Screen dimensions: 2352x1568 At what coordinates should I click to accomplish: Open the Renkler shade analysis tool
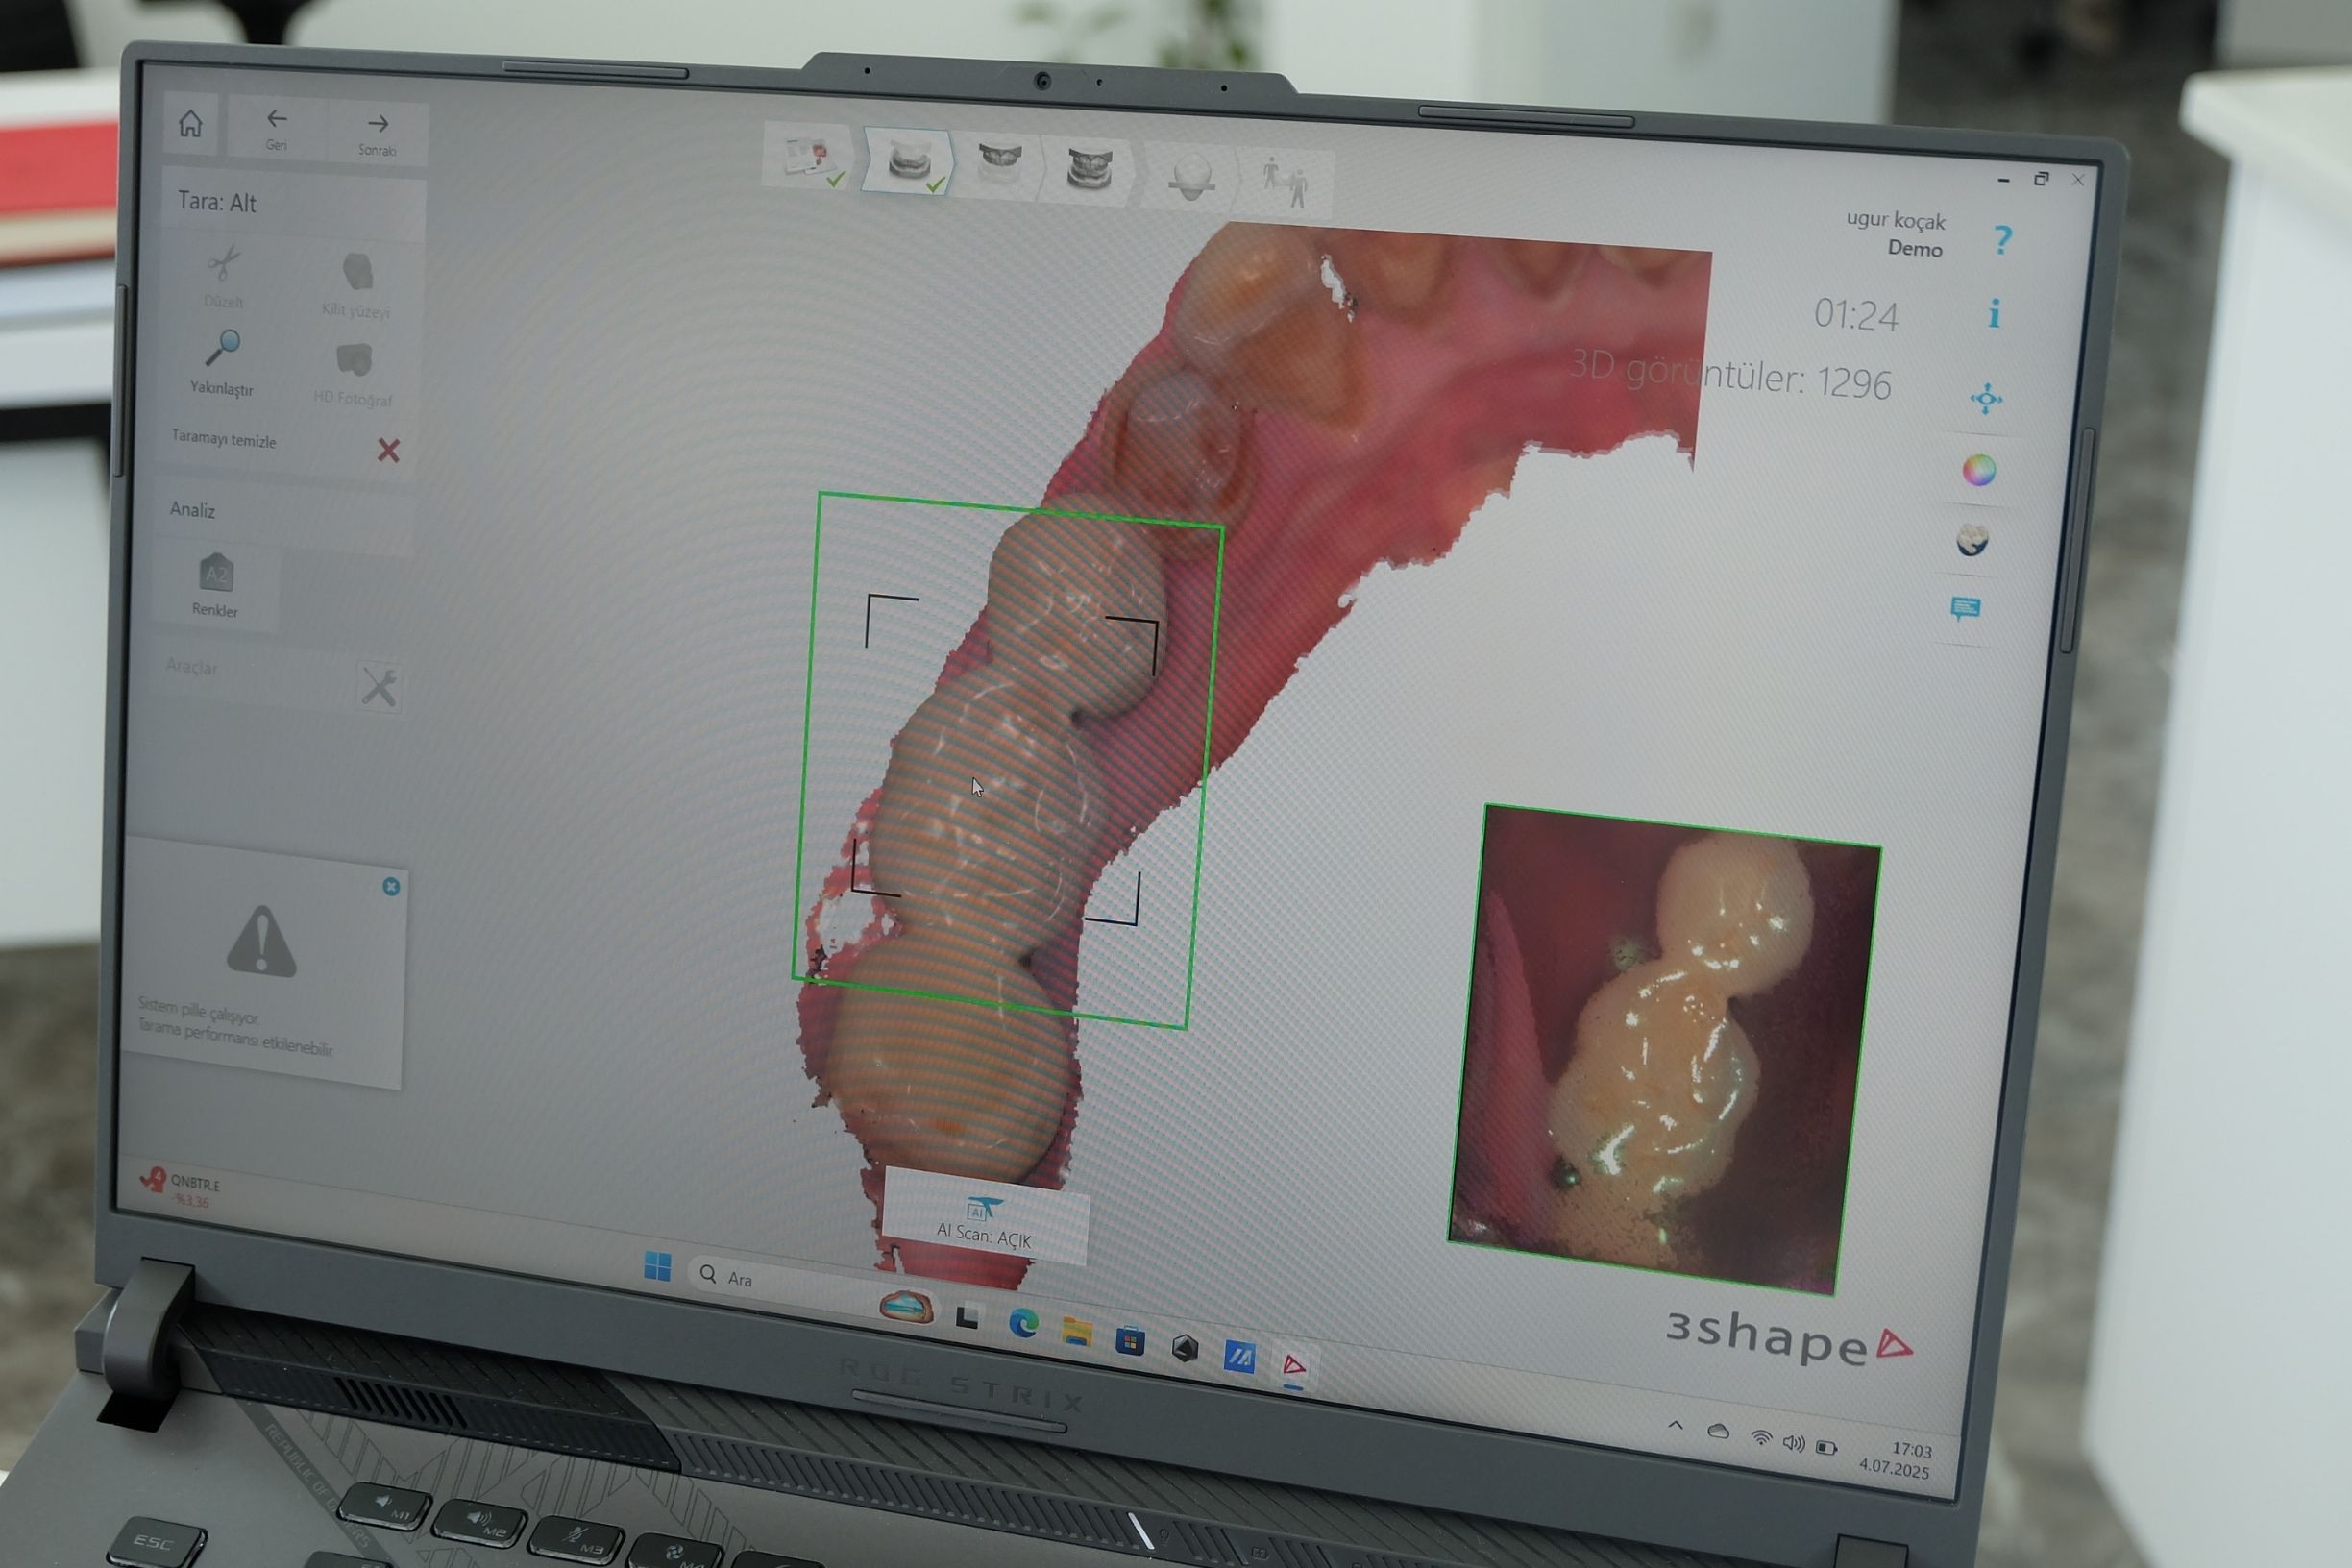click(216, 577)
